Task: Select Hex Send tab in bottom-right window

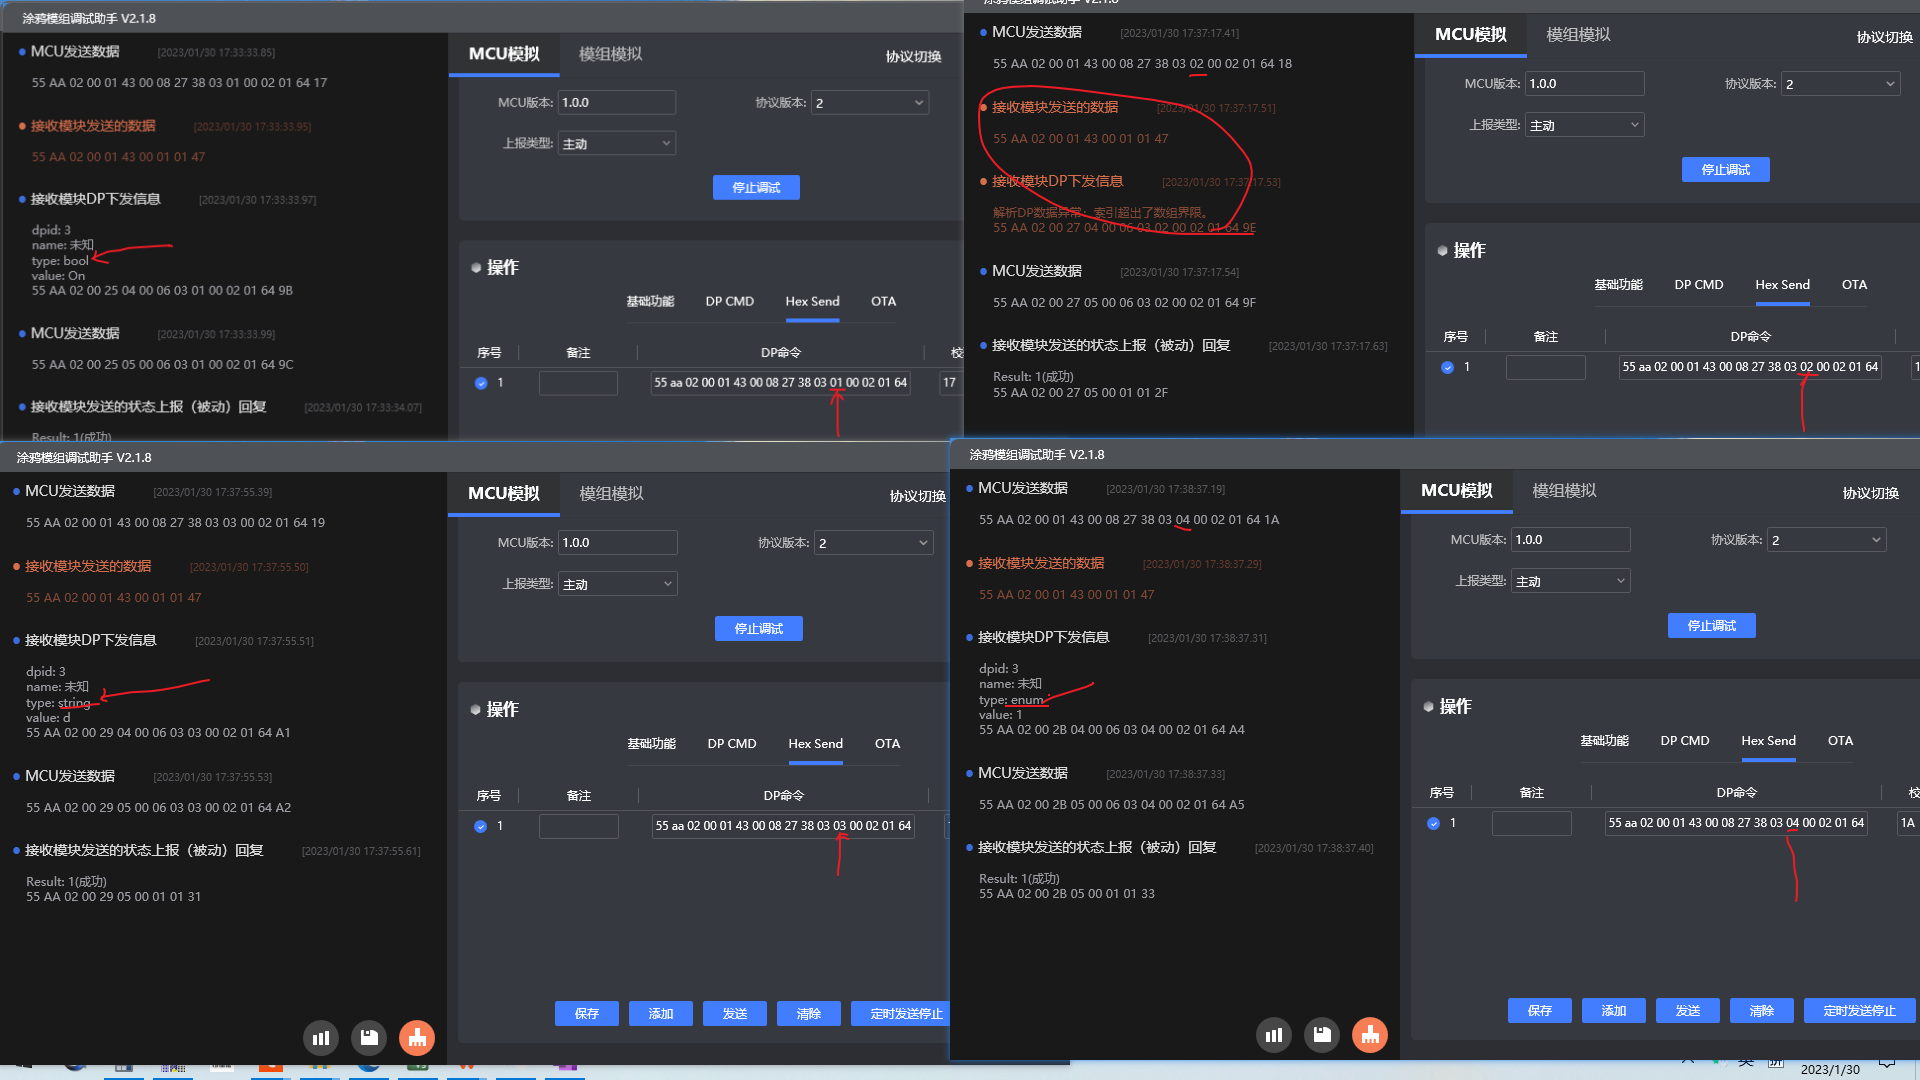Action: 1768,741
